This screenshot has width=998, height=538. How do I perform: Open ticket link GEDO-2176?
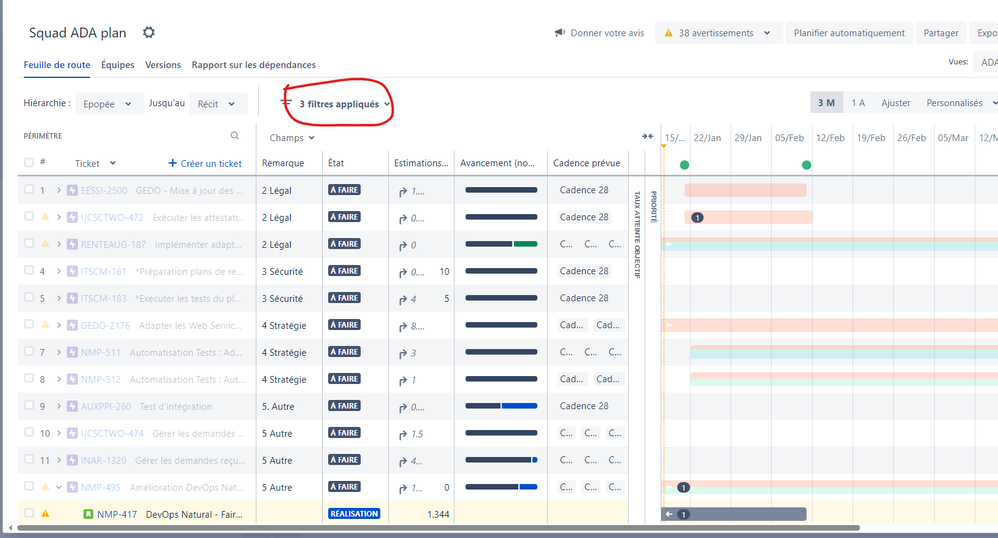click(105, 325)
